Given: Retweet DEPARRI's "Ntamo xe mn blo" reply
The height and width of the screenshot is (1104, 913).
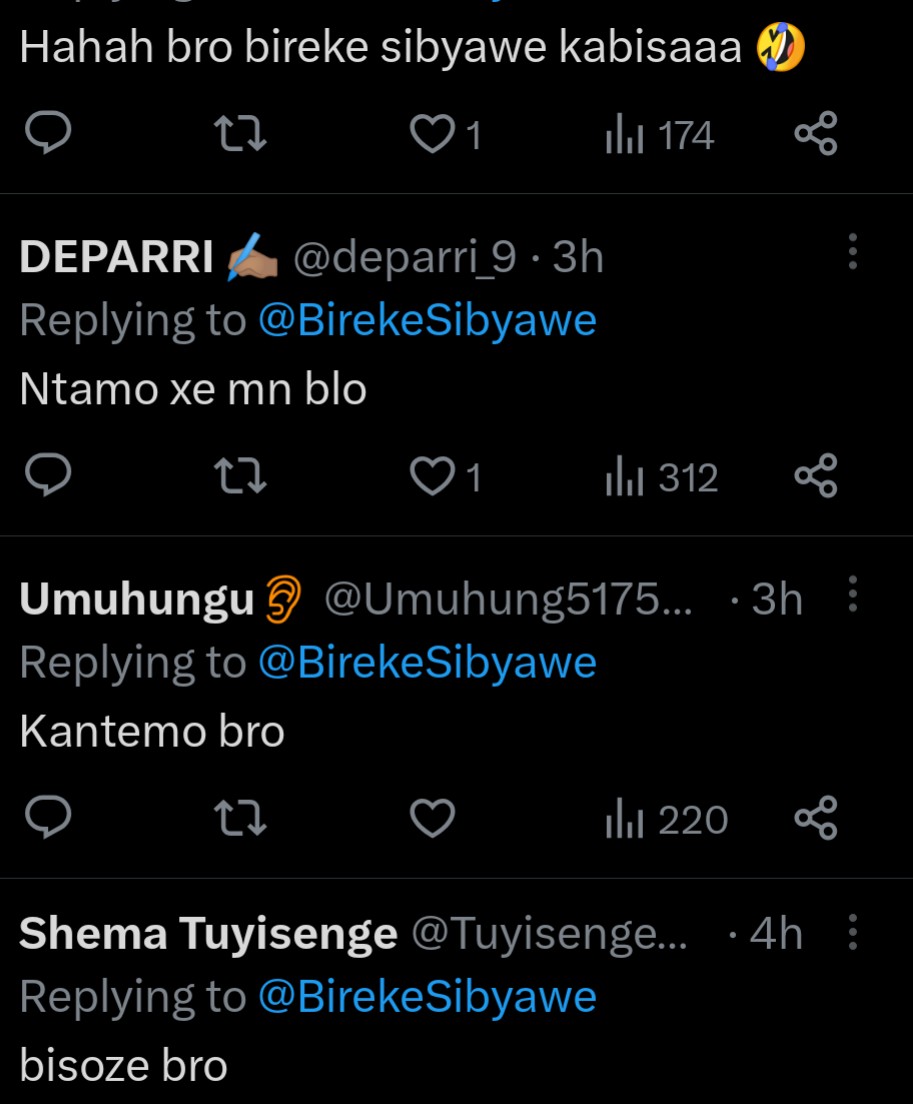Looking at the screenshot, I should 242,477.
